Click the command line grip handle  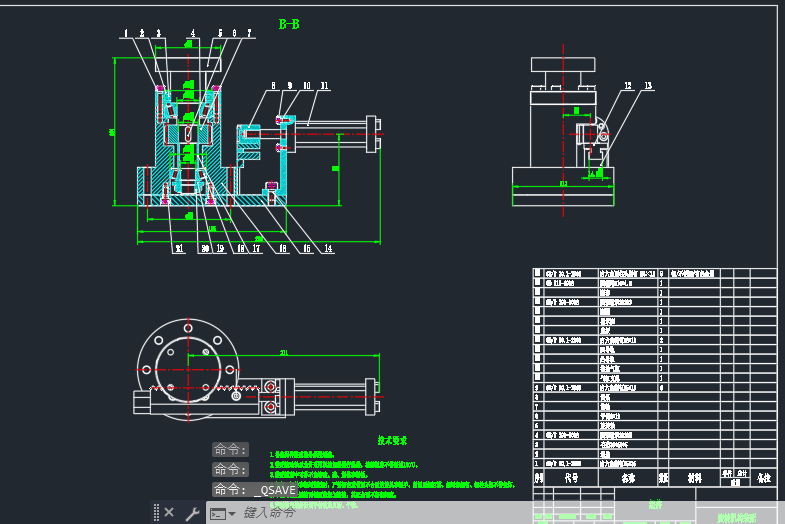click(x=156, y=512)
